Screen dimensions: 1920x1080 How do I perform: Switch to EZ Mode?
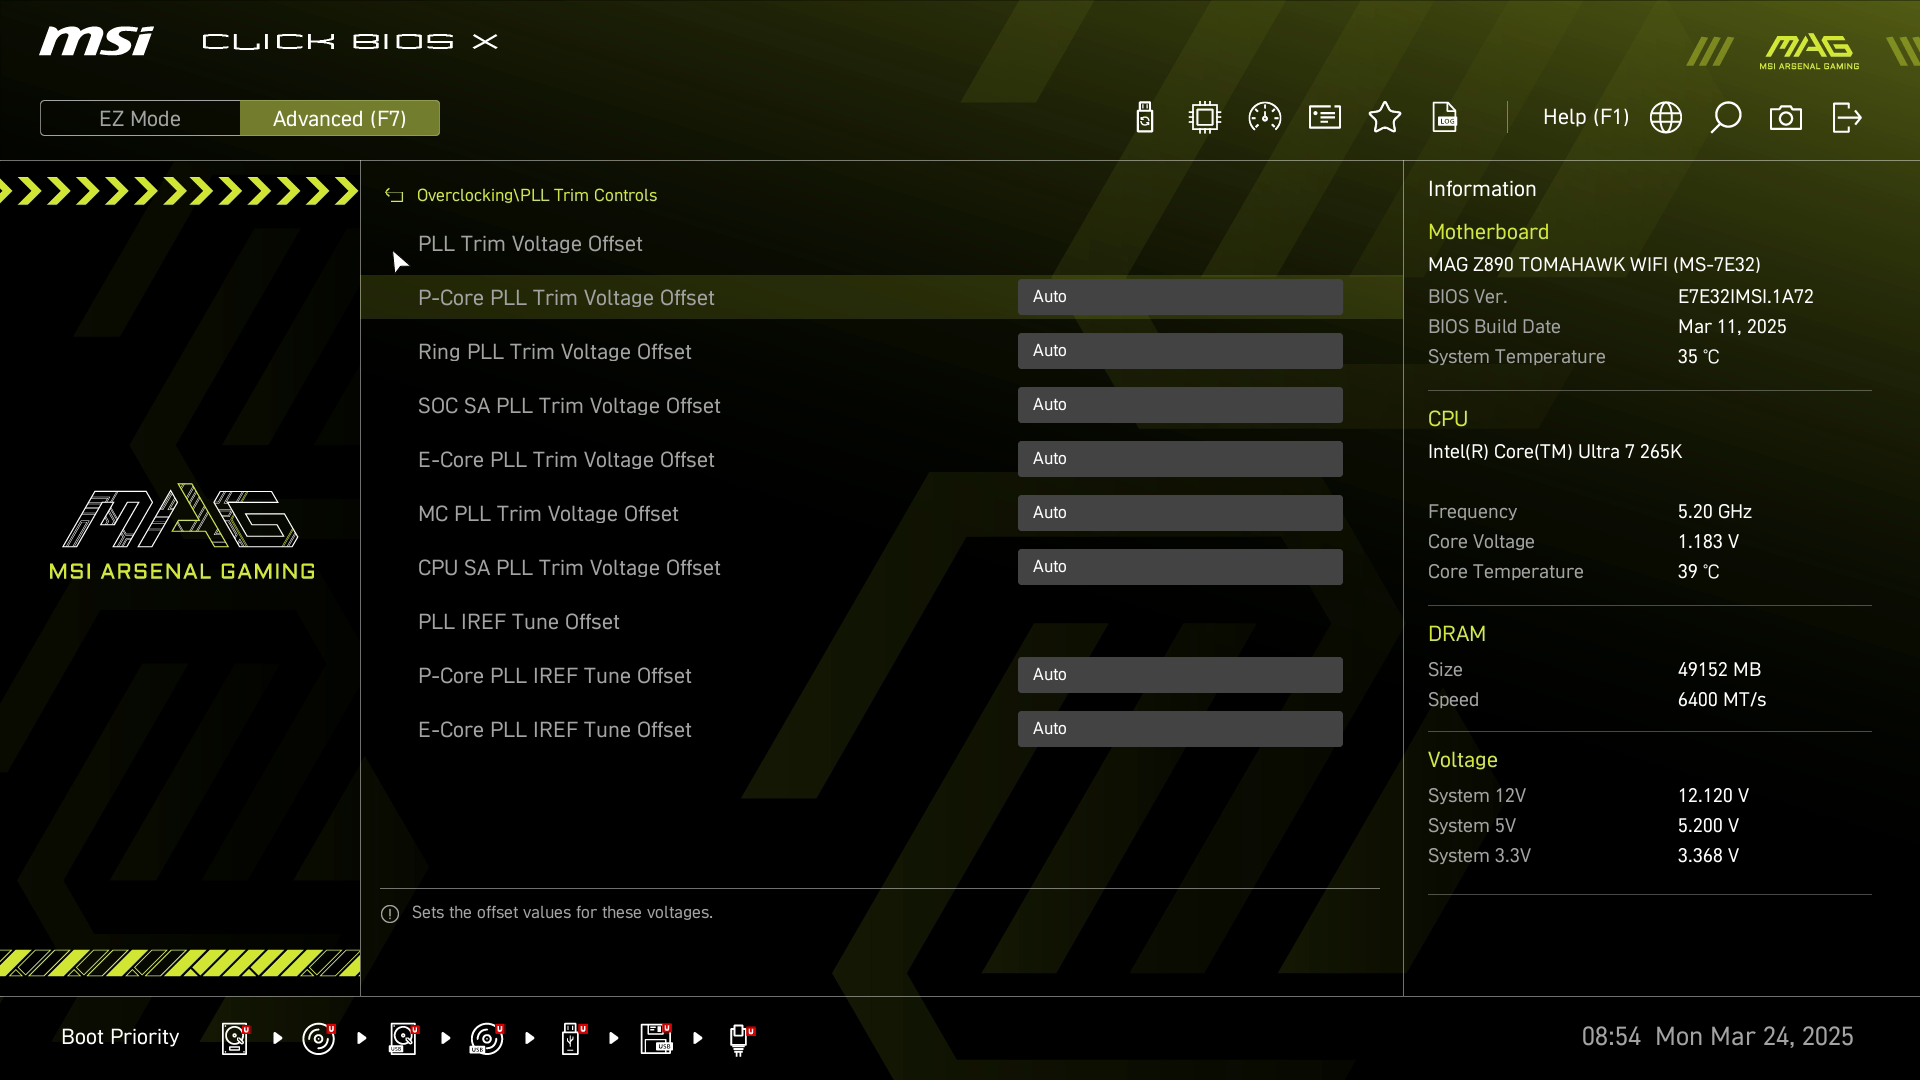[x=140, y=118]
